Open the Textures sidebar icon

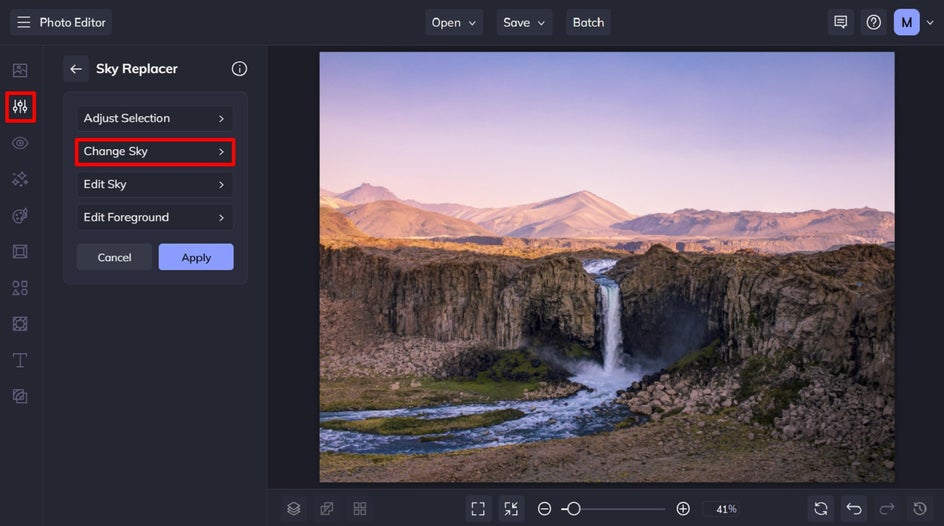(x=20, y=324)
